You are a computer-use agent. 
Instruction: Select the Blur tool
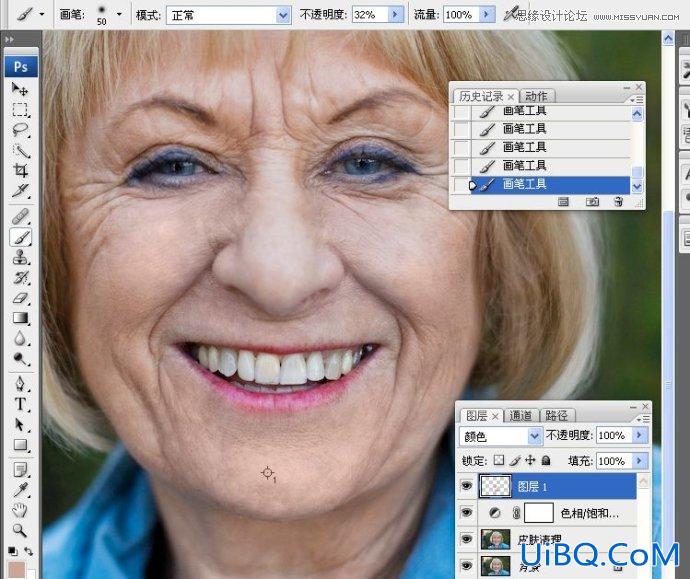tap(20, 338)
